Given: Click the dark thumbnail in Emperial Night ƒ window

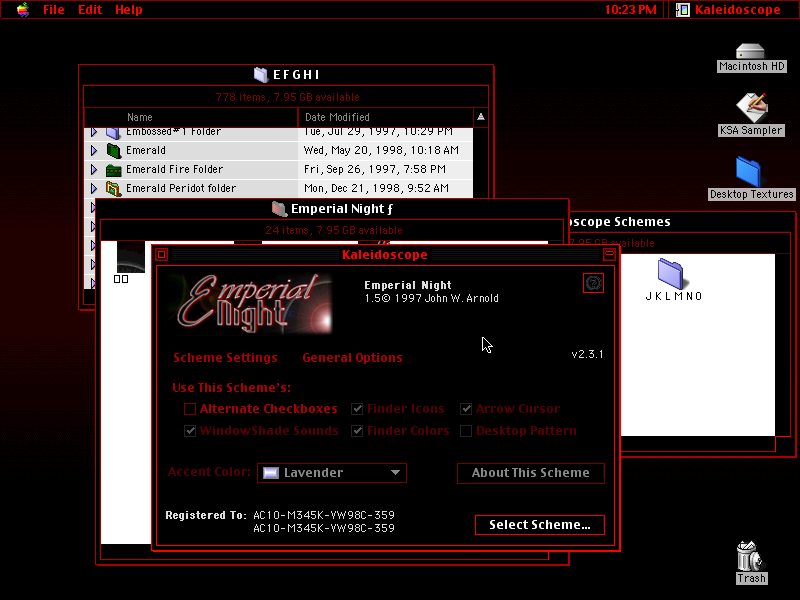Looking at the screenshot, I should tap(131, 257).
